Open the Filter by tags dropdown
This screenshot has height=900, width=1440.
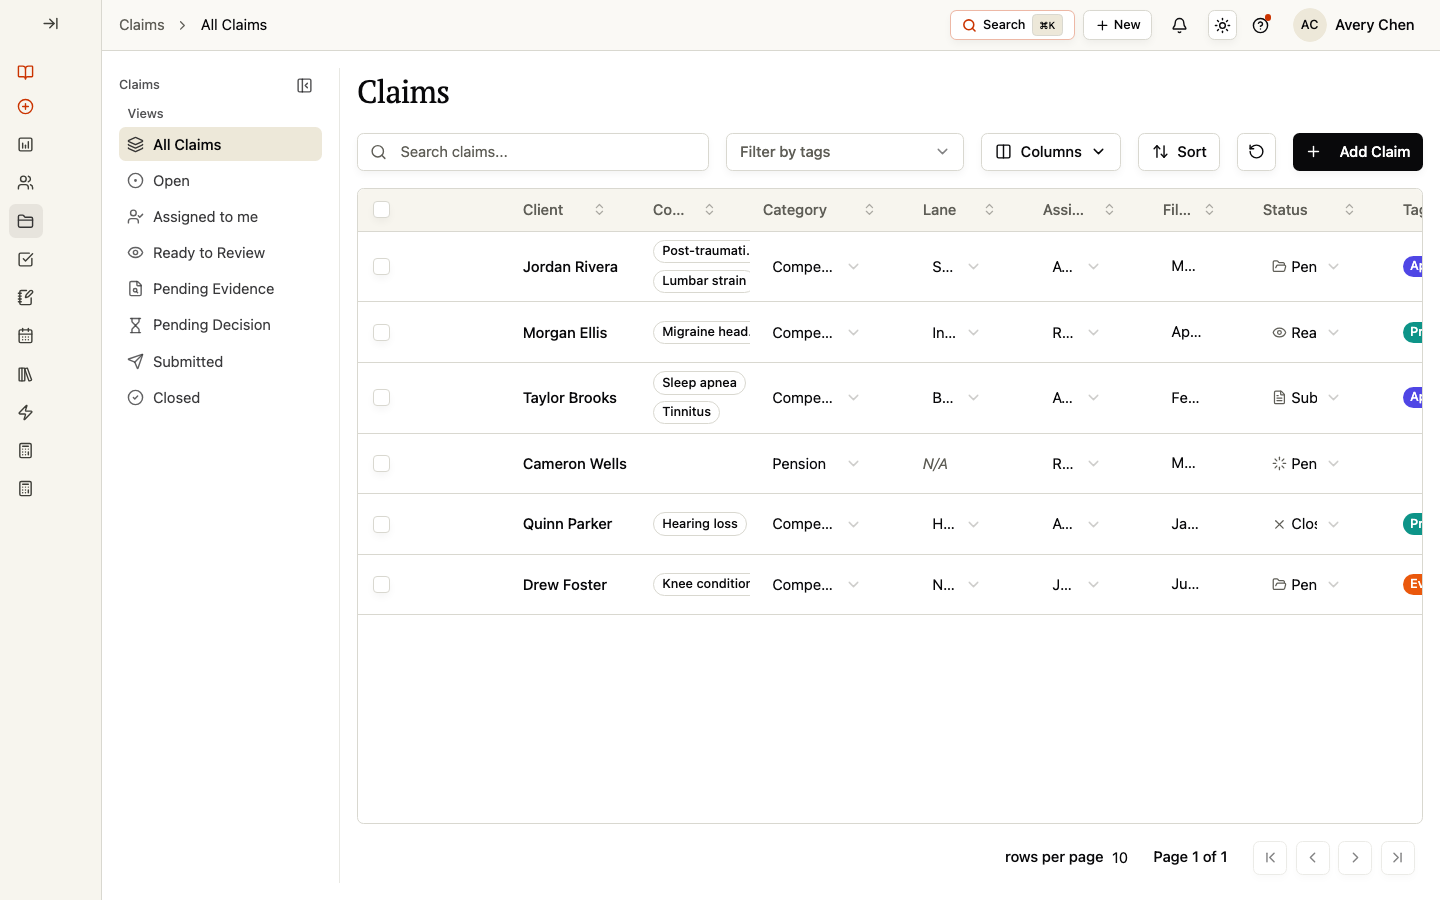click(x=845, y=152)
